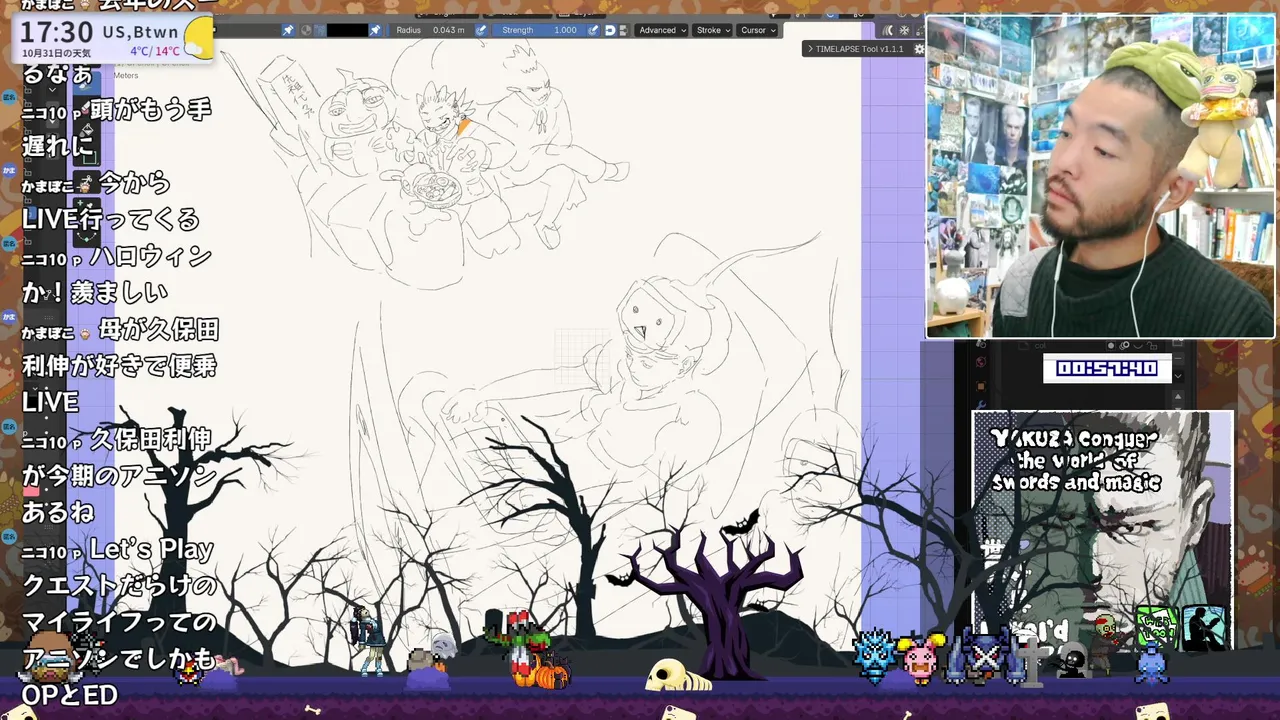Screen dimensions: 1280x720
Task: Click the reading silhouette badge icon
Action: [x=1203, y=626]
